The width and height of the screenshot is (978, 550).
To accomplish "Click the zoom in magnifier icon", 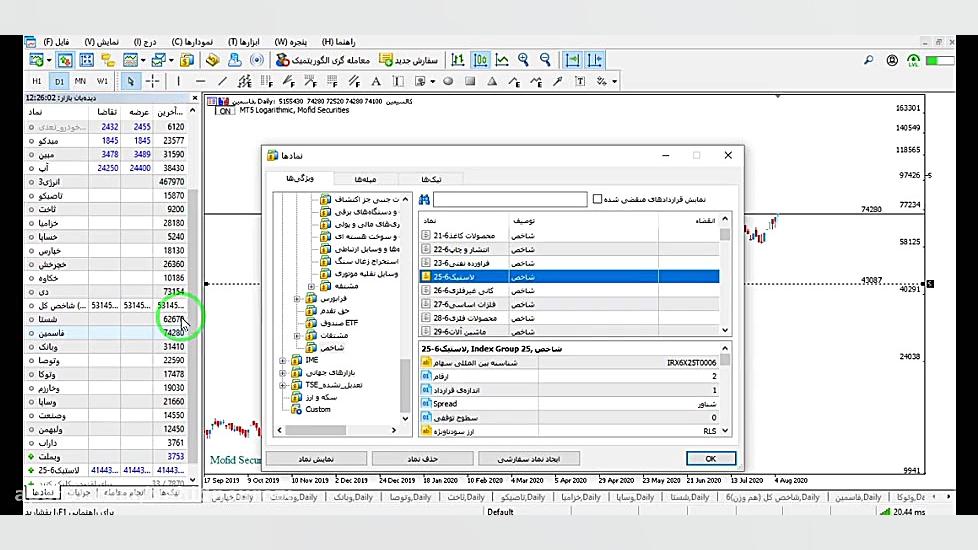I will [x=523, y=60].
